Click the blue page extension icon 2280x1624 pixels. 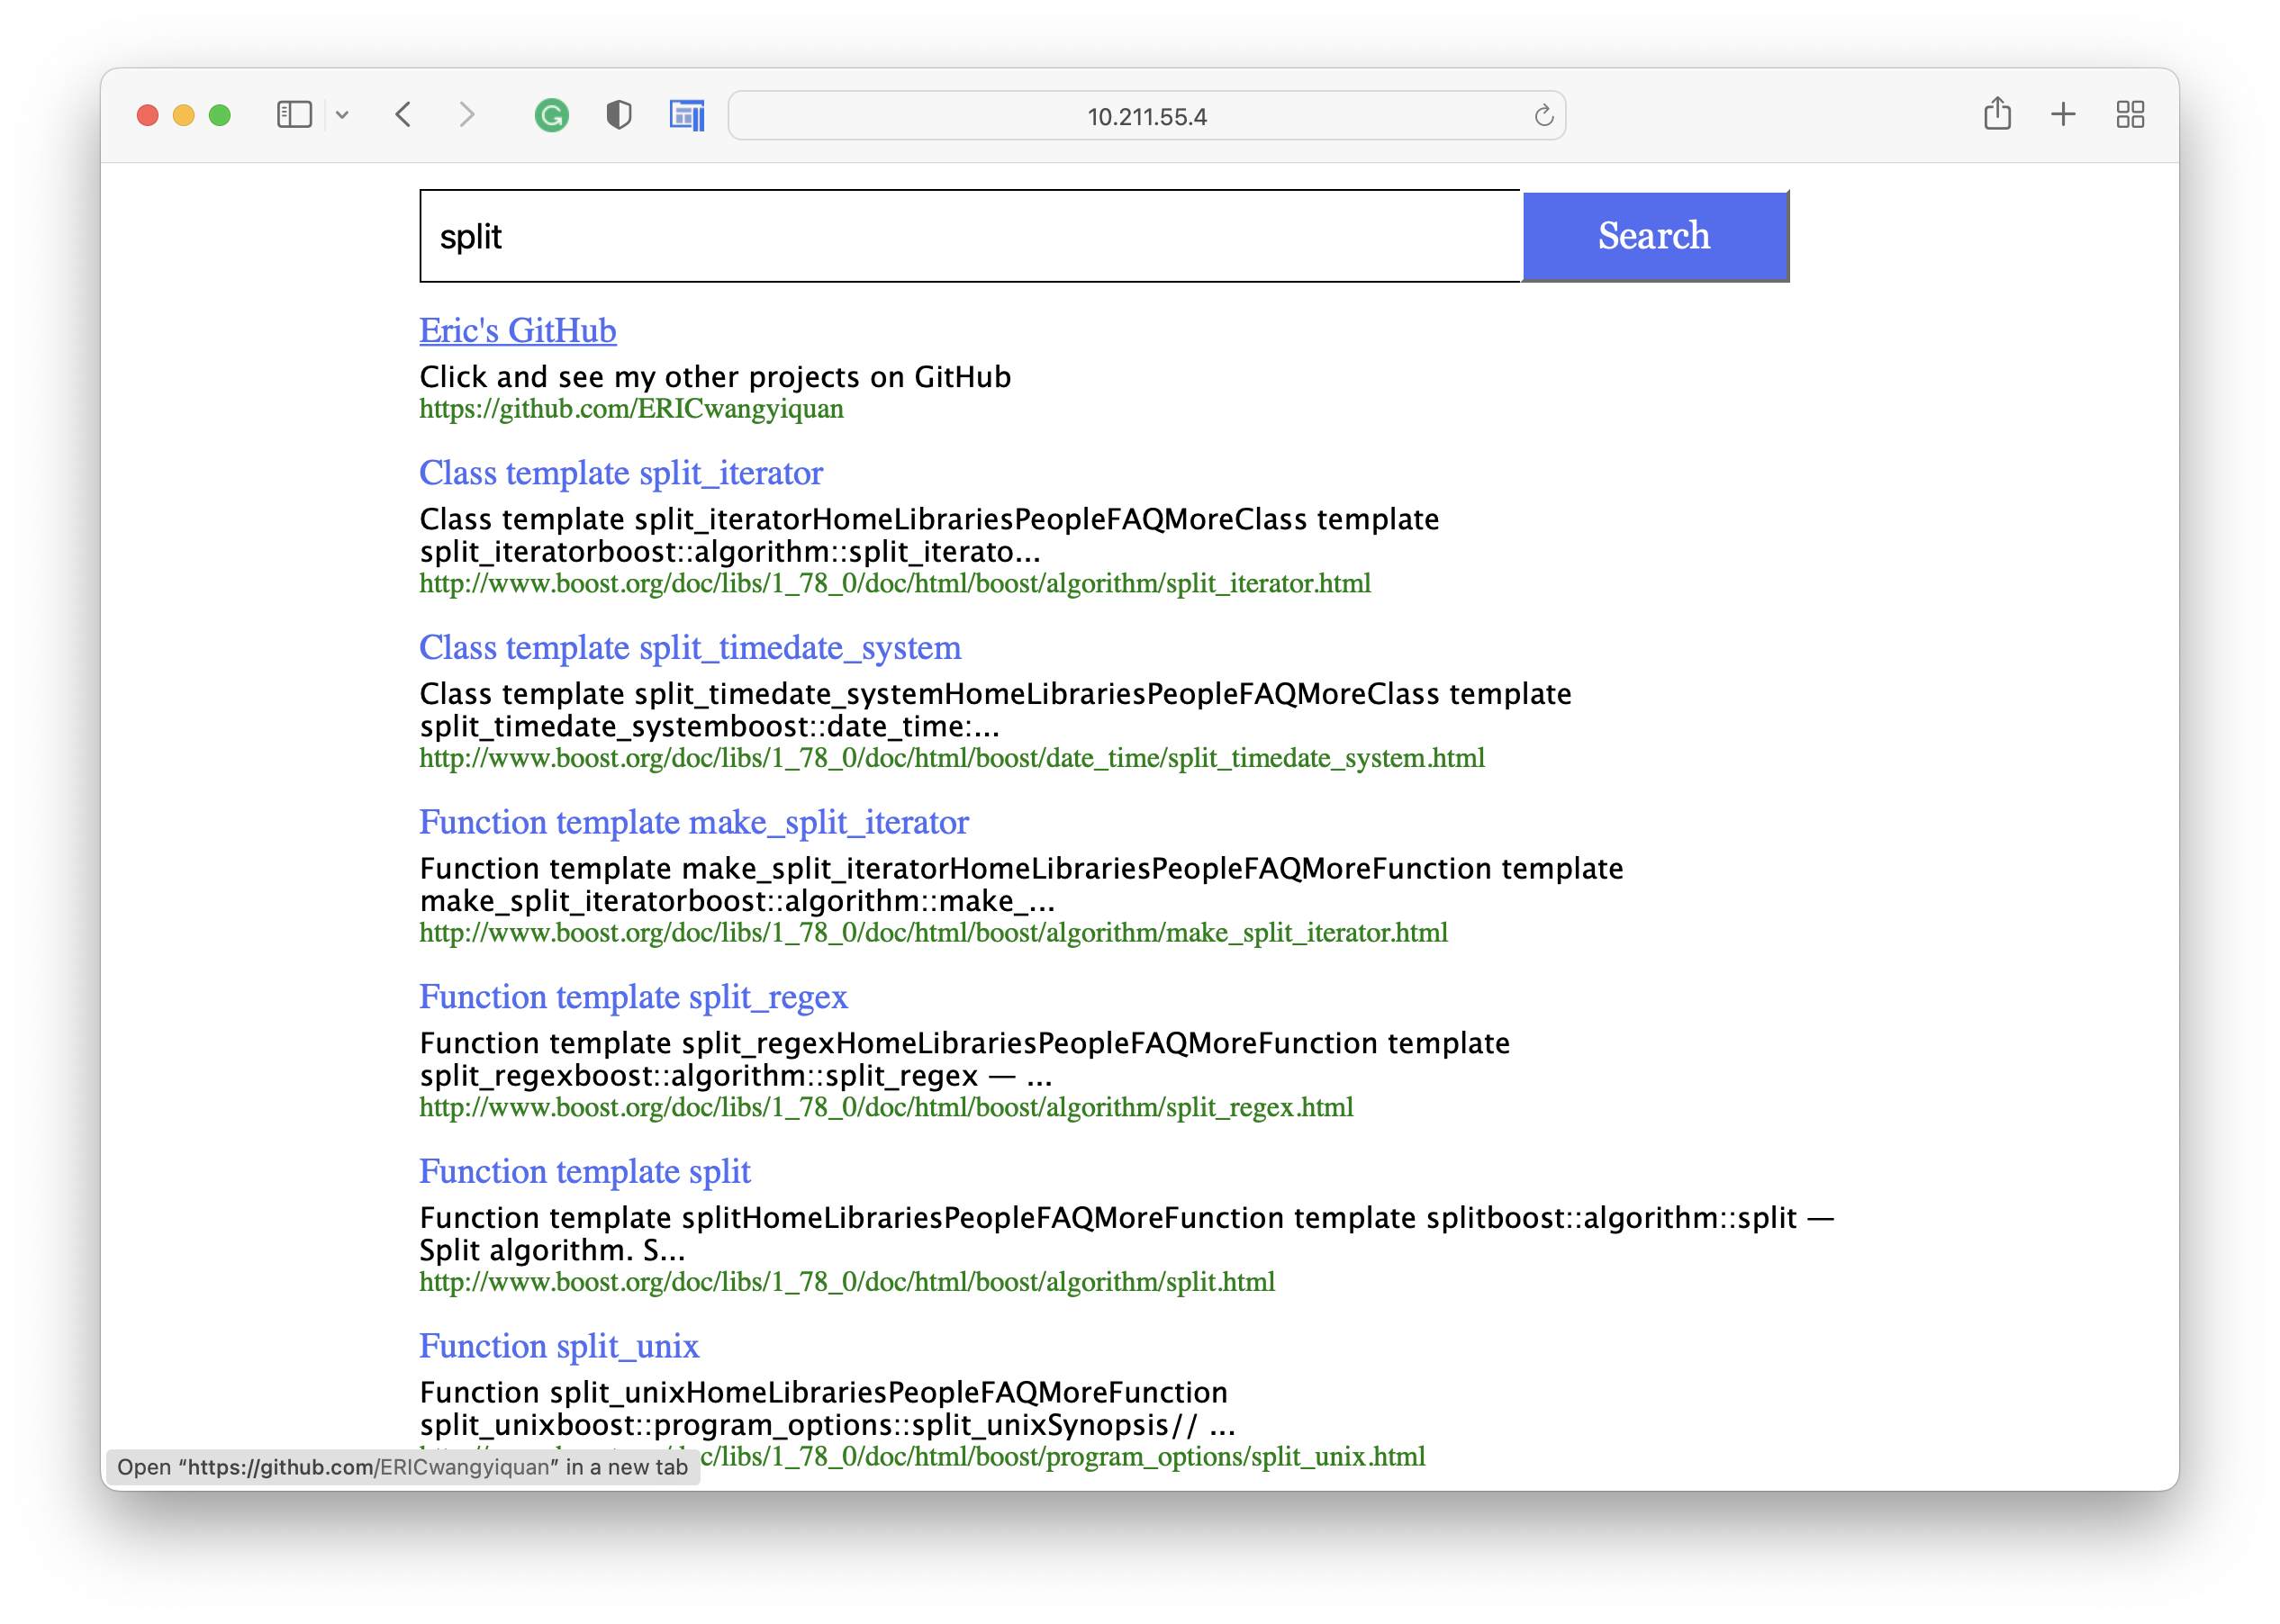pos(687,116)
